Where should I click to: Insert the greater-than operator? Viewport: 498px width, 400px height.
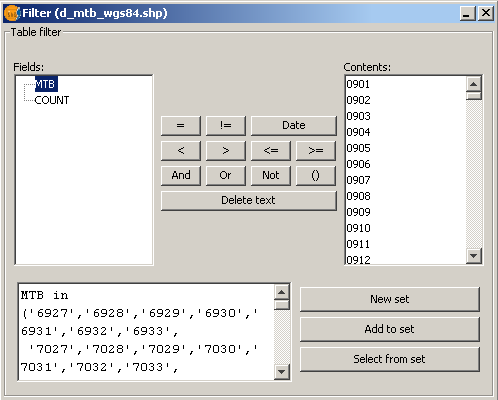coord(226,151)
